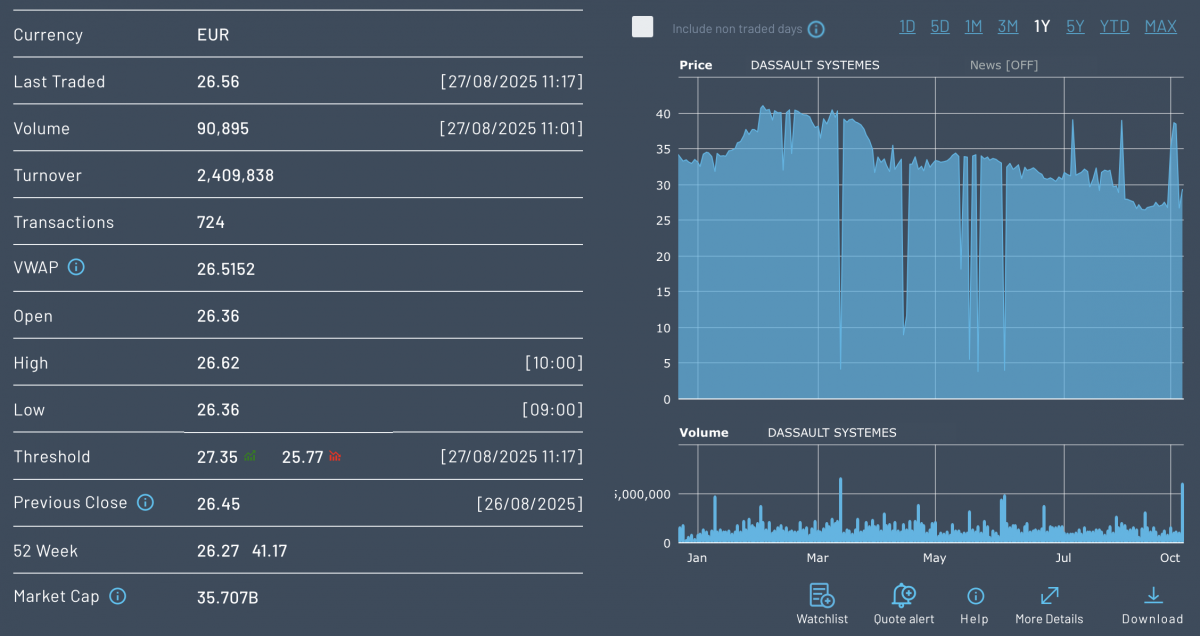Viewport: 1200px width, 636px height.
Task: Click the lower threshold value 25.77
Action: 303,457
